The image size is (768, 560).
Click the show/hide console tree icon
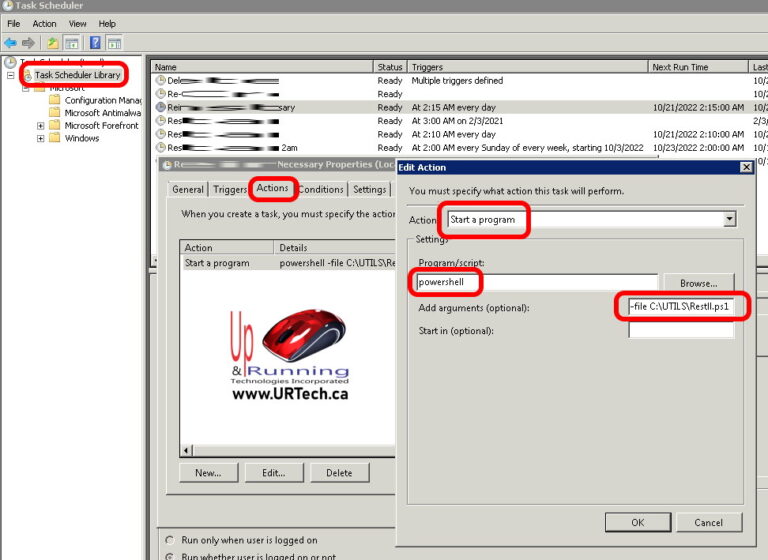[x=72, y=43]
